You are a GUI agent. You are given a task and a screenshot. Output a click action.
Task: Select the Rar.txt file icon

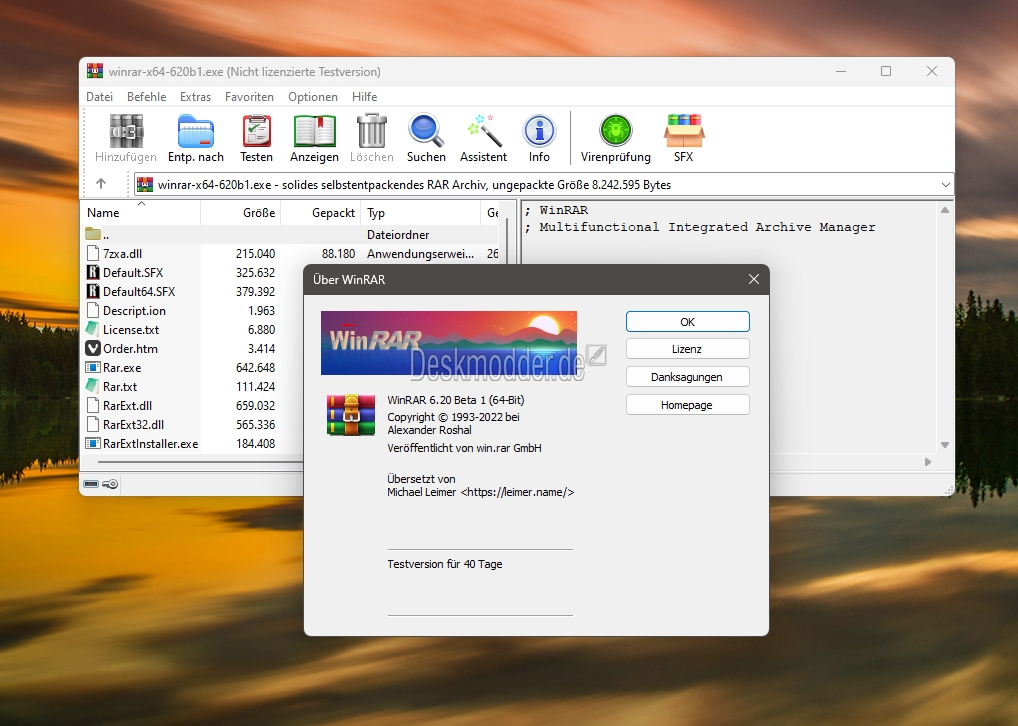(x=93, y=386)
